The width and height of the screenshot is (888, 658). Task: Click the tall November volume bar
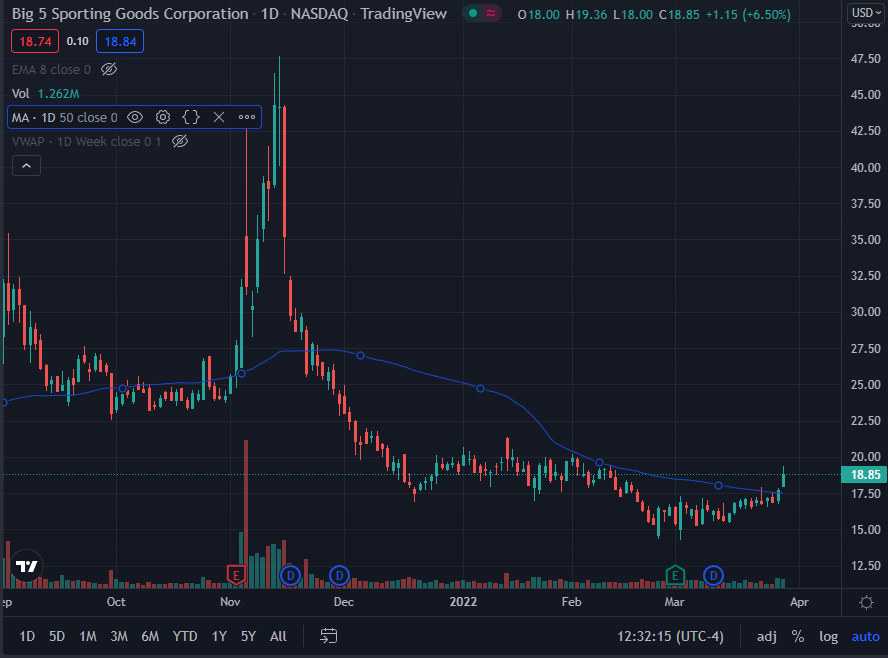(x=246, y=514)
